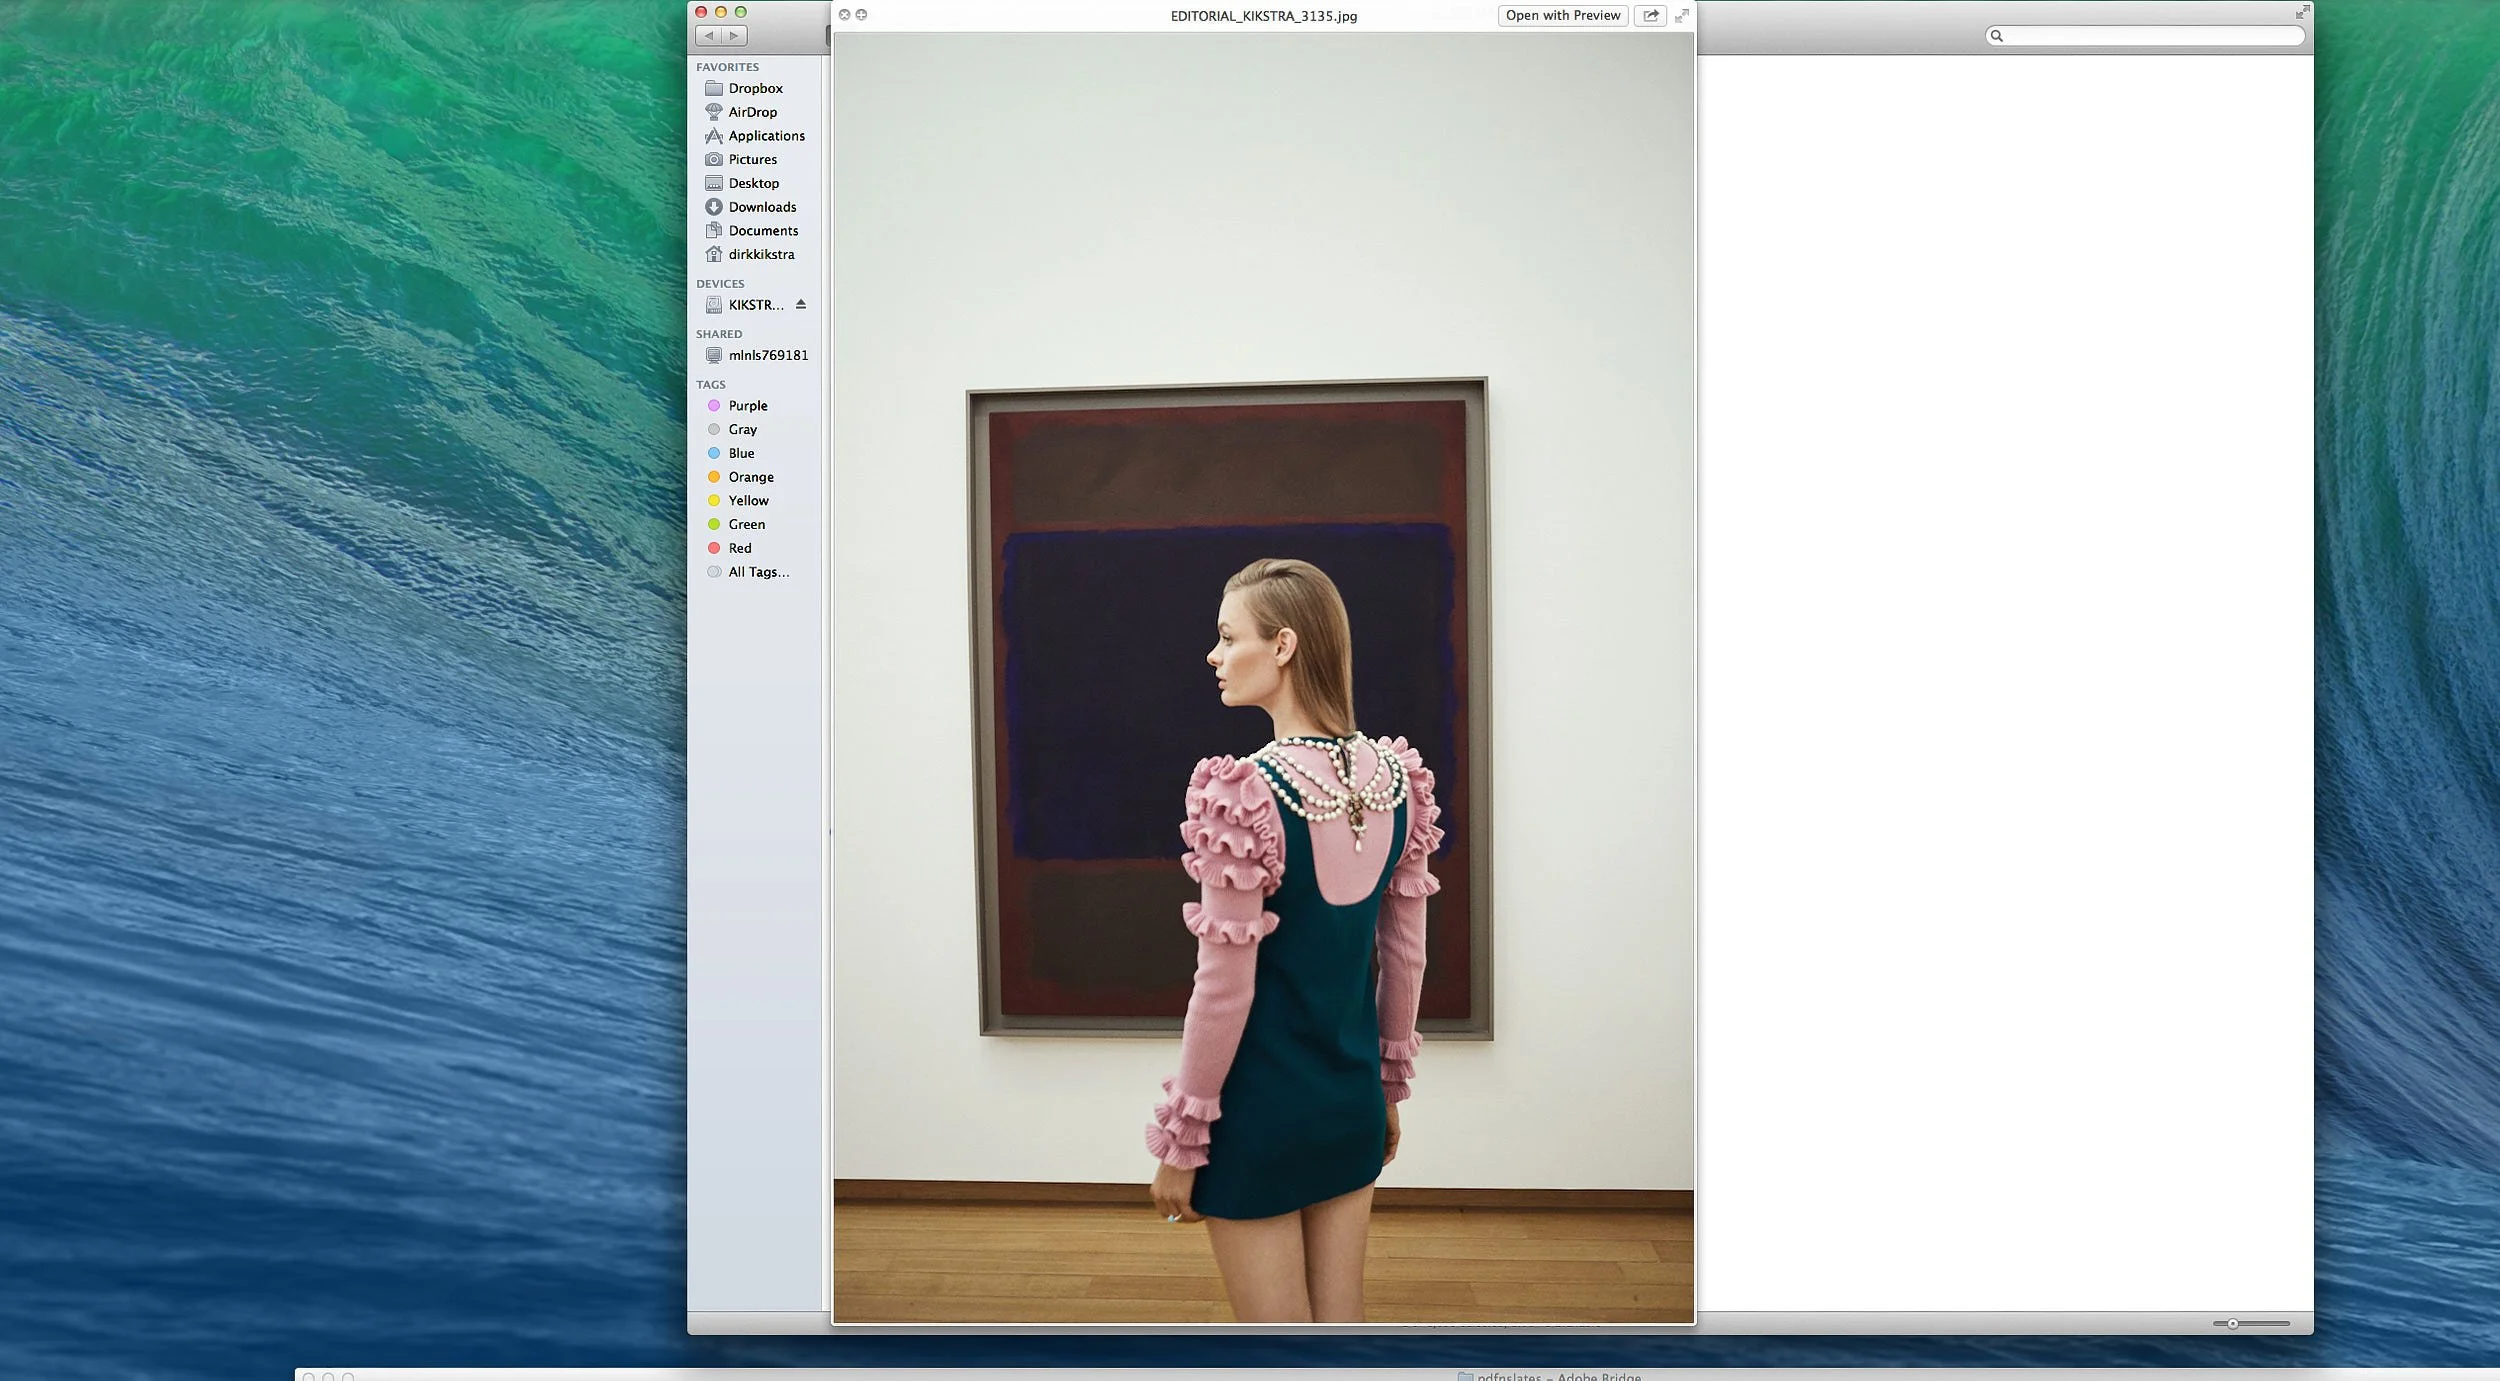The image size is (2500, 1381).
Task: Connect to shared computer mlnls769181
Action: coord(768,355)
